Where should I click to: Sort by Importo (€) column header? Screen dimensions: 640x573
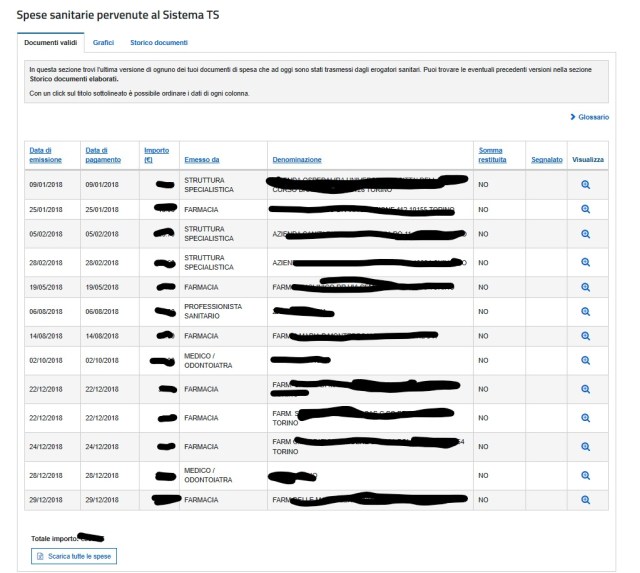point(156,155)
